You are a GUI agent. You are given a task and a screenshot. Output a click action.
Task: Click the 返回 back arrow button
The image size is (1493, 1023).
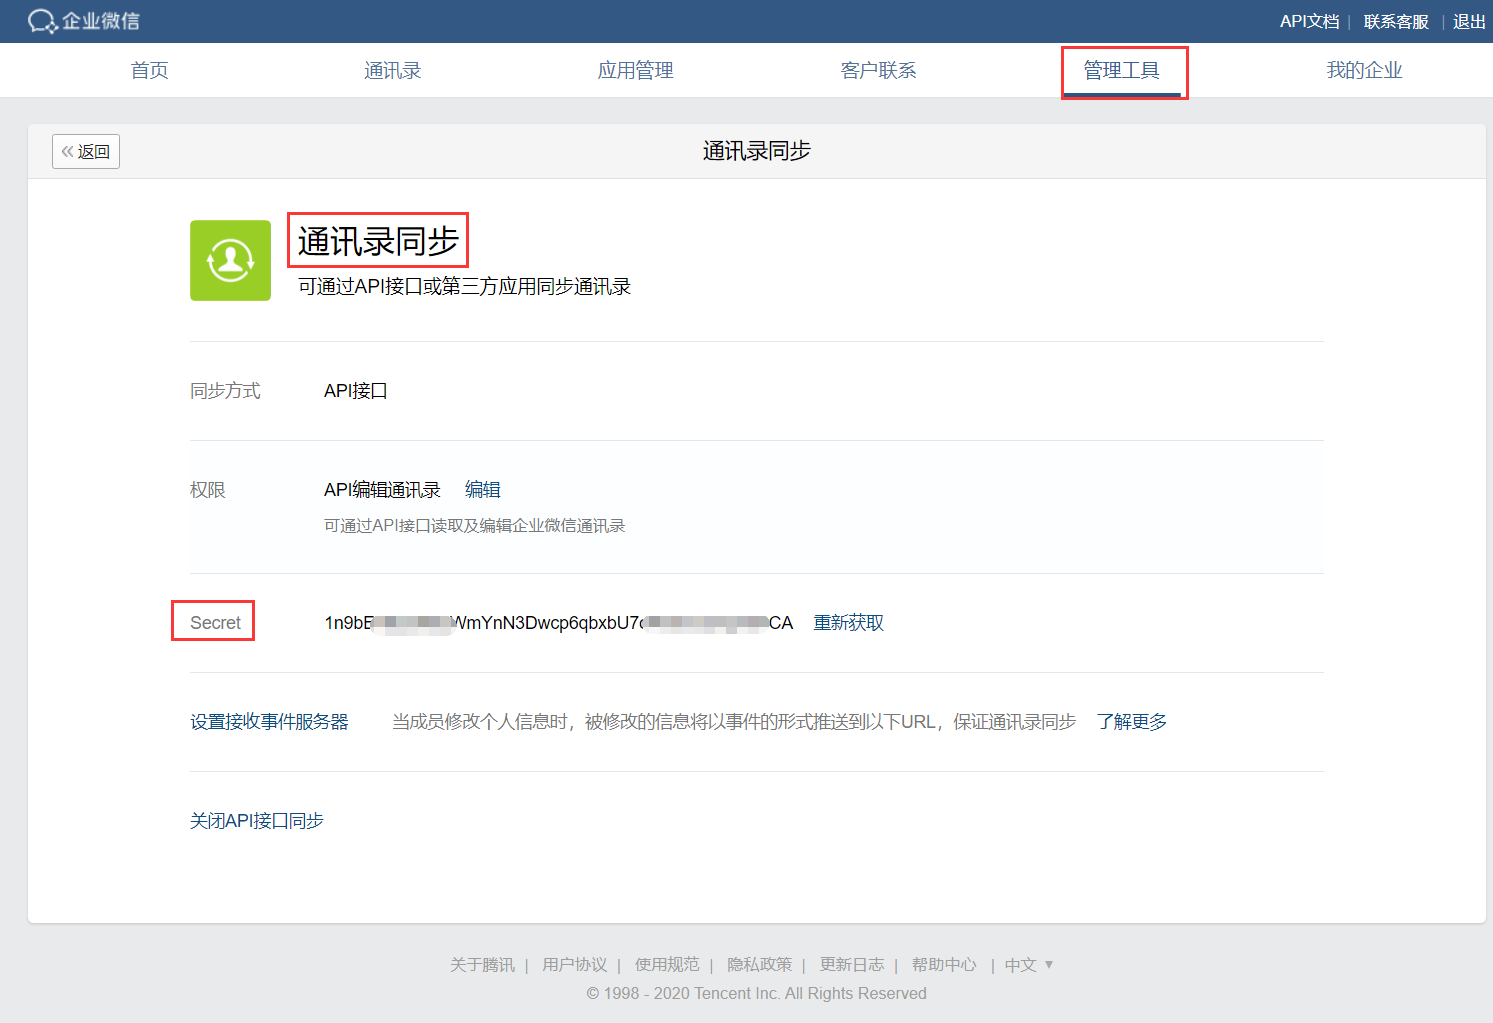point(85,150)
